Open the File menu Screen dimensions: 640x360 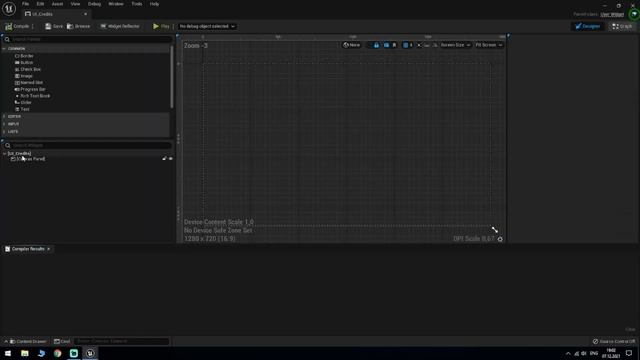25,4
